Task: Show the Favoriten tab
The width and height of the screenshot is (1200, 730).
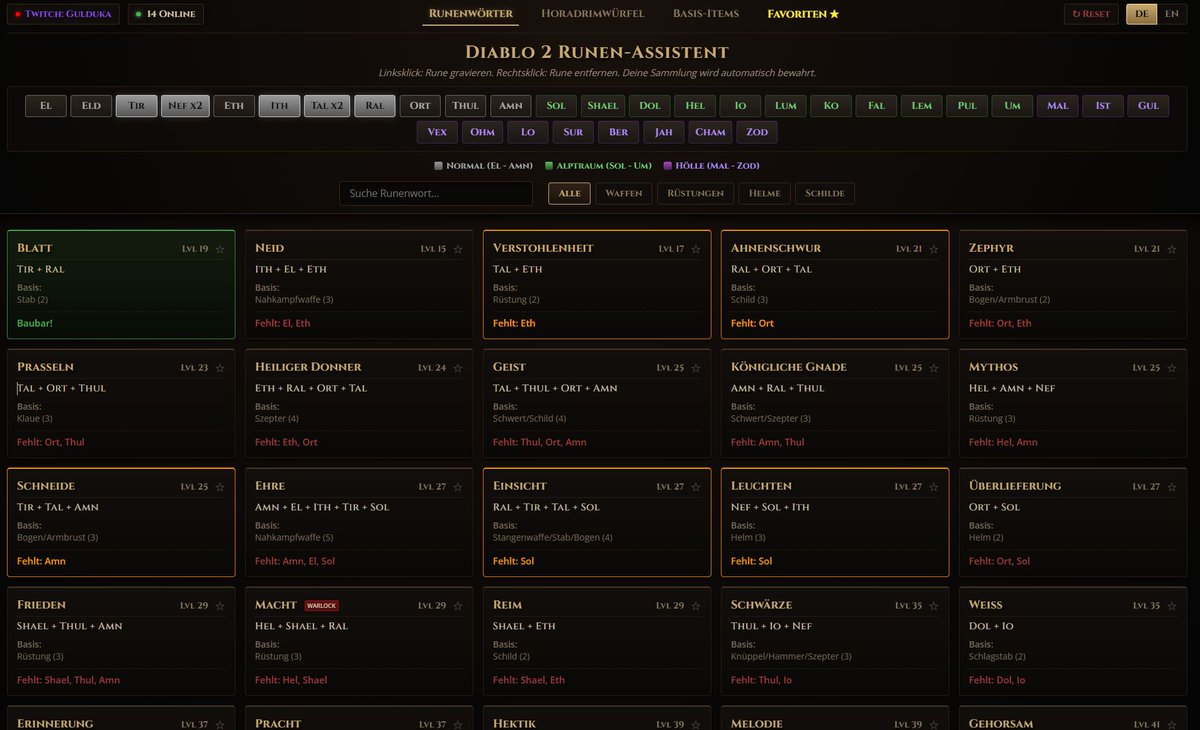Action: [x=803, y=14]
